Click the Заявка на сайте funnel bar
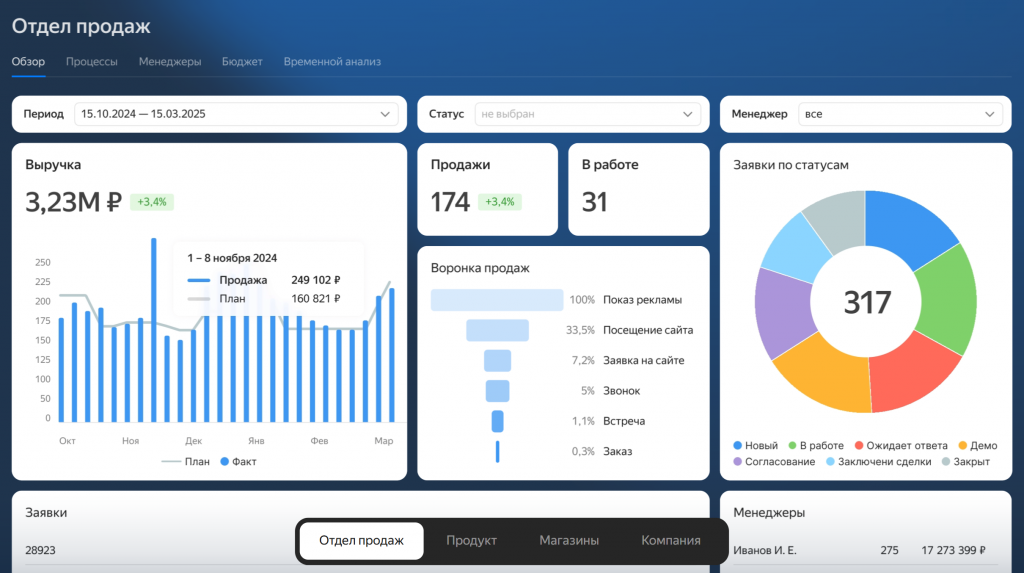Viewport: 1024px width, 573px height. [498, 361]
